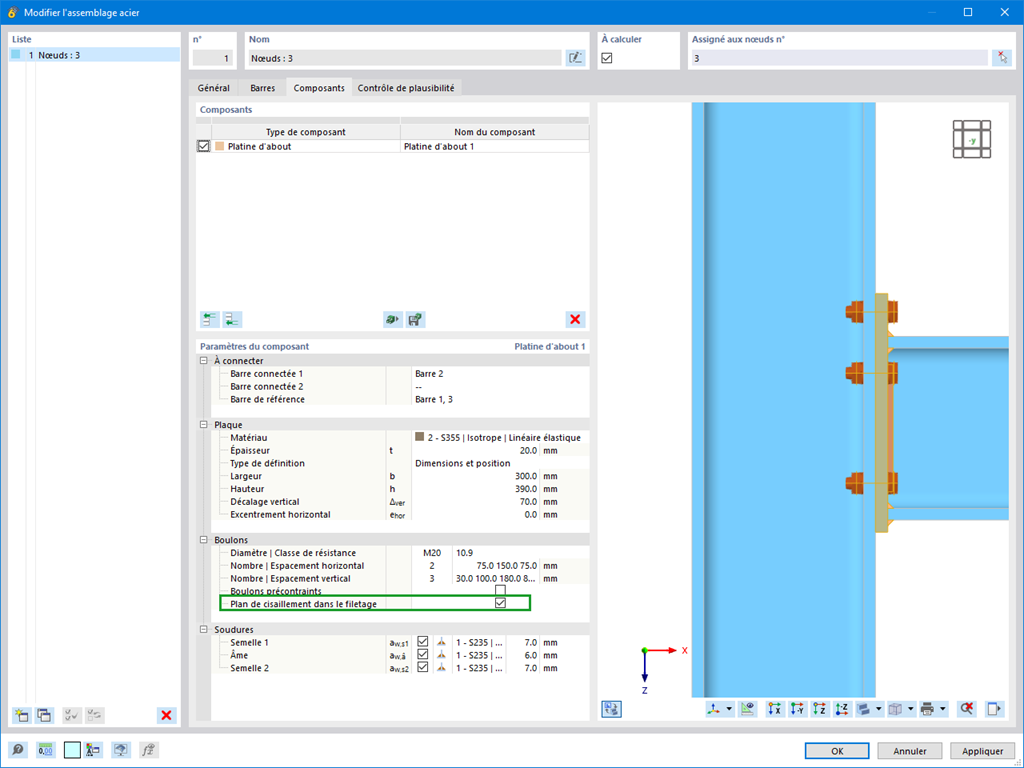The height and width of the screenshot is (768, 1024).
Task: Confirm with OK button
Action: pos(837,751)
